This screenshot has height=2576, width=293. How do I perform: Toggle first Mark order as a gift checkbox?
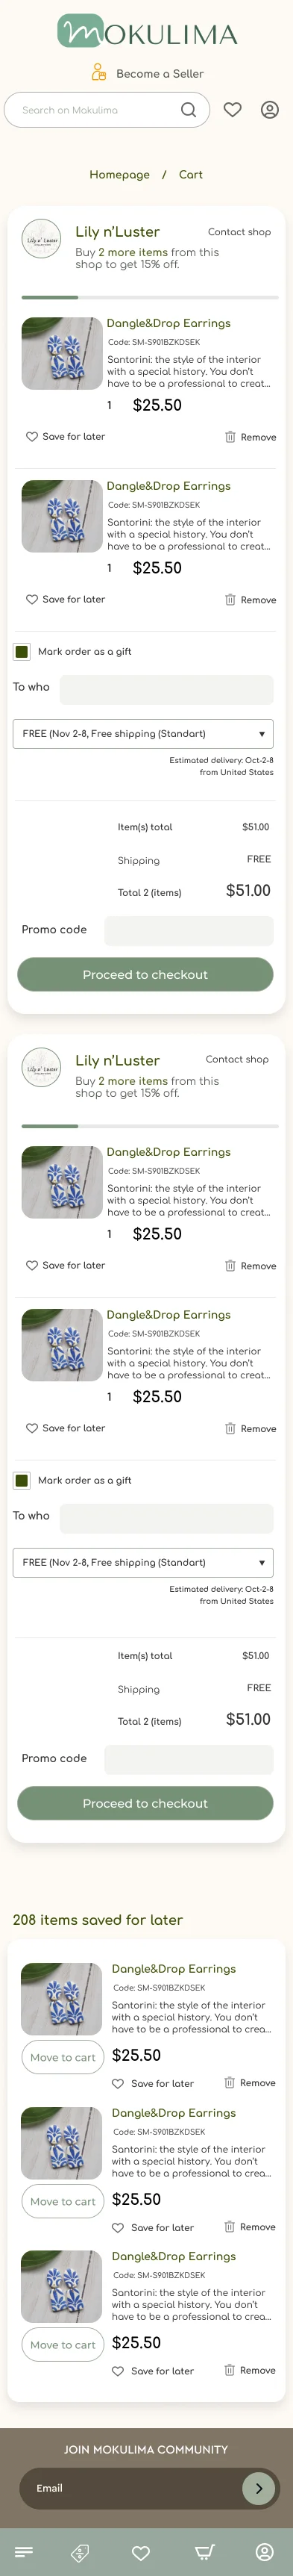click(21, 651)
